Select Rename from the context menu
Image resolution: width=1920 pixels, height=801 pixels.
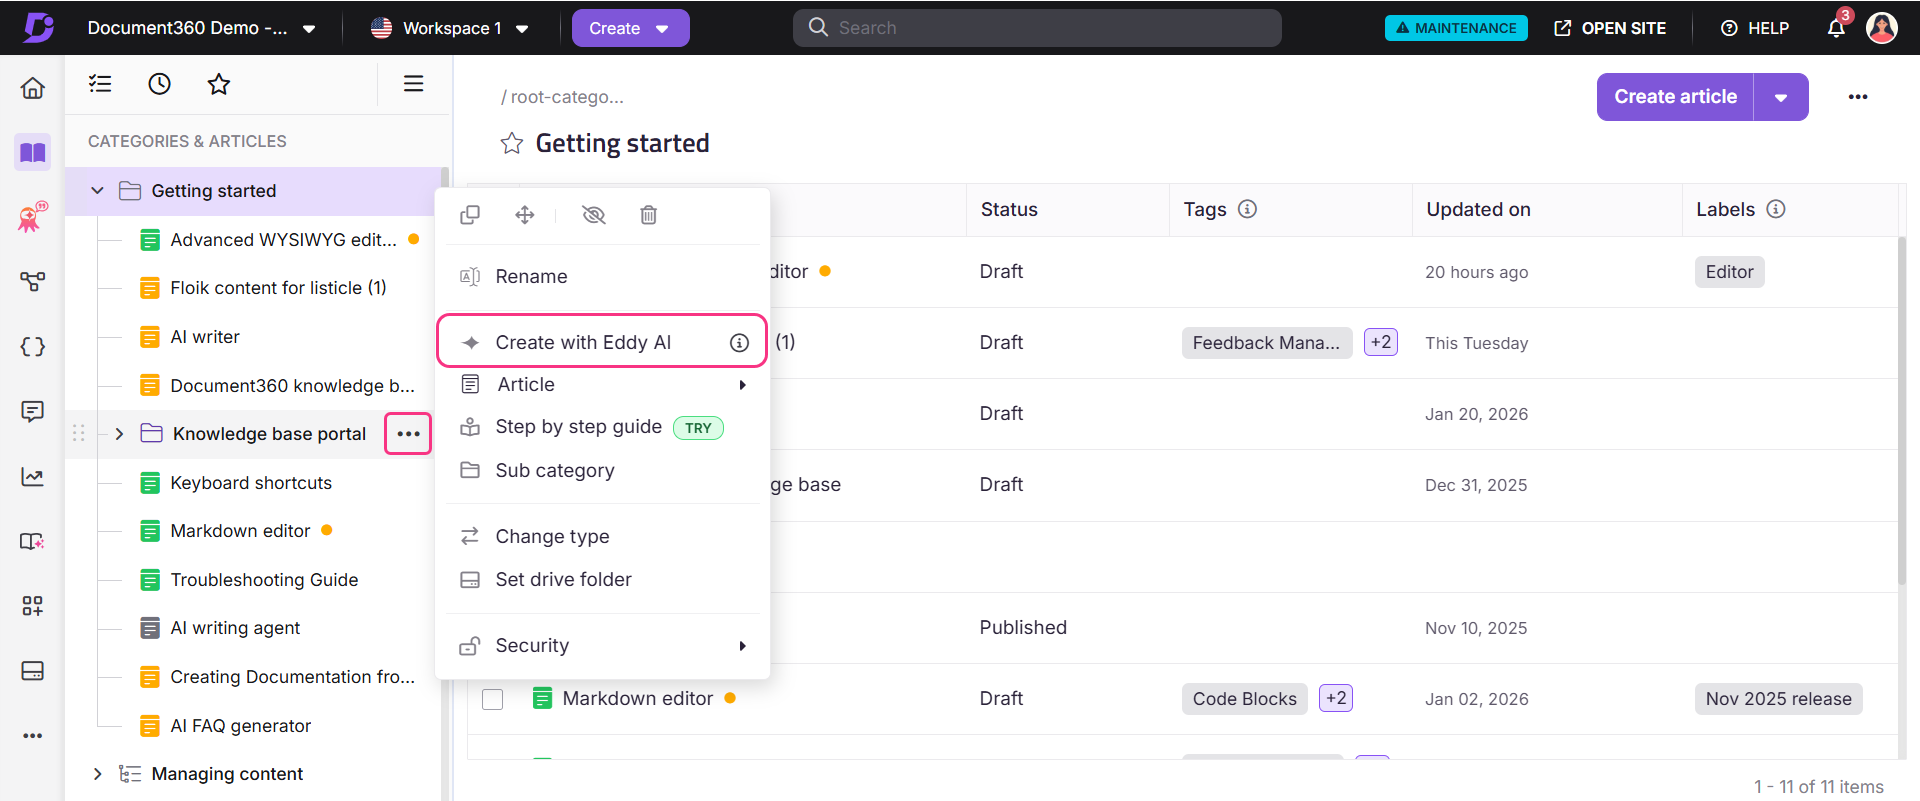click(603, 277)
